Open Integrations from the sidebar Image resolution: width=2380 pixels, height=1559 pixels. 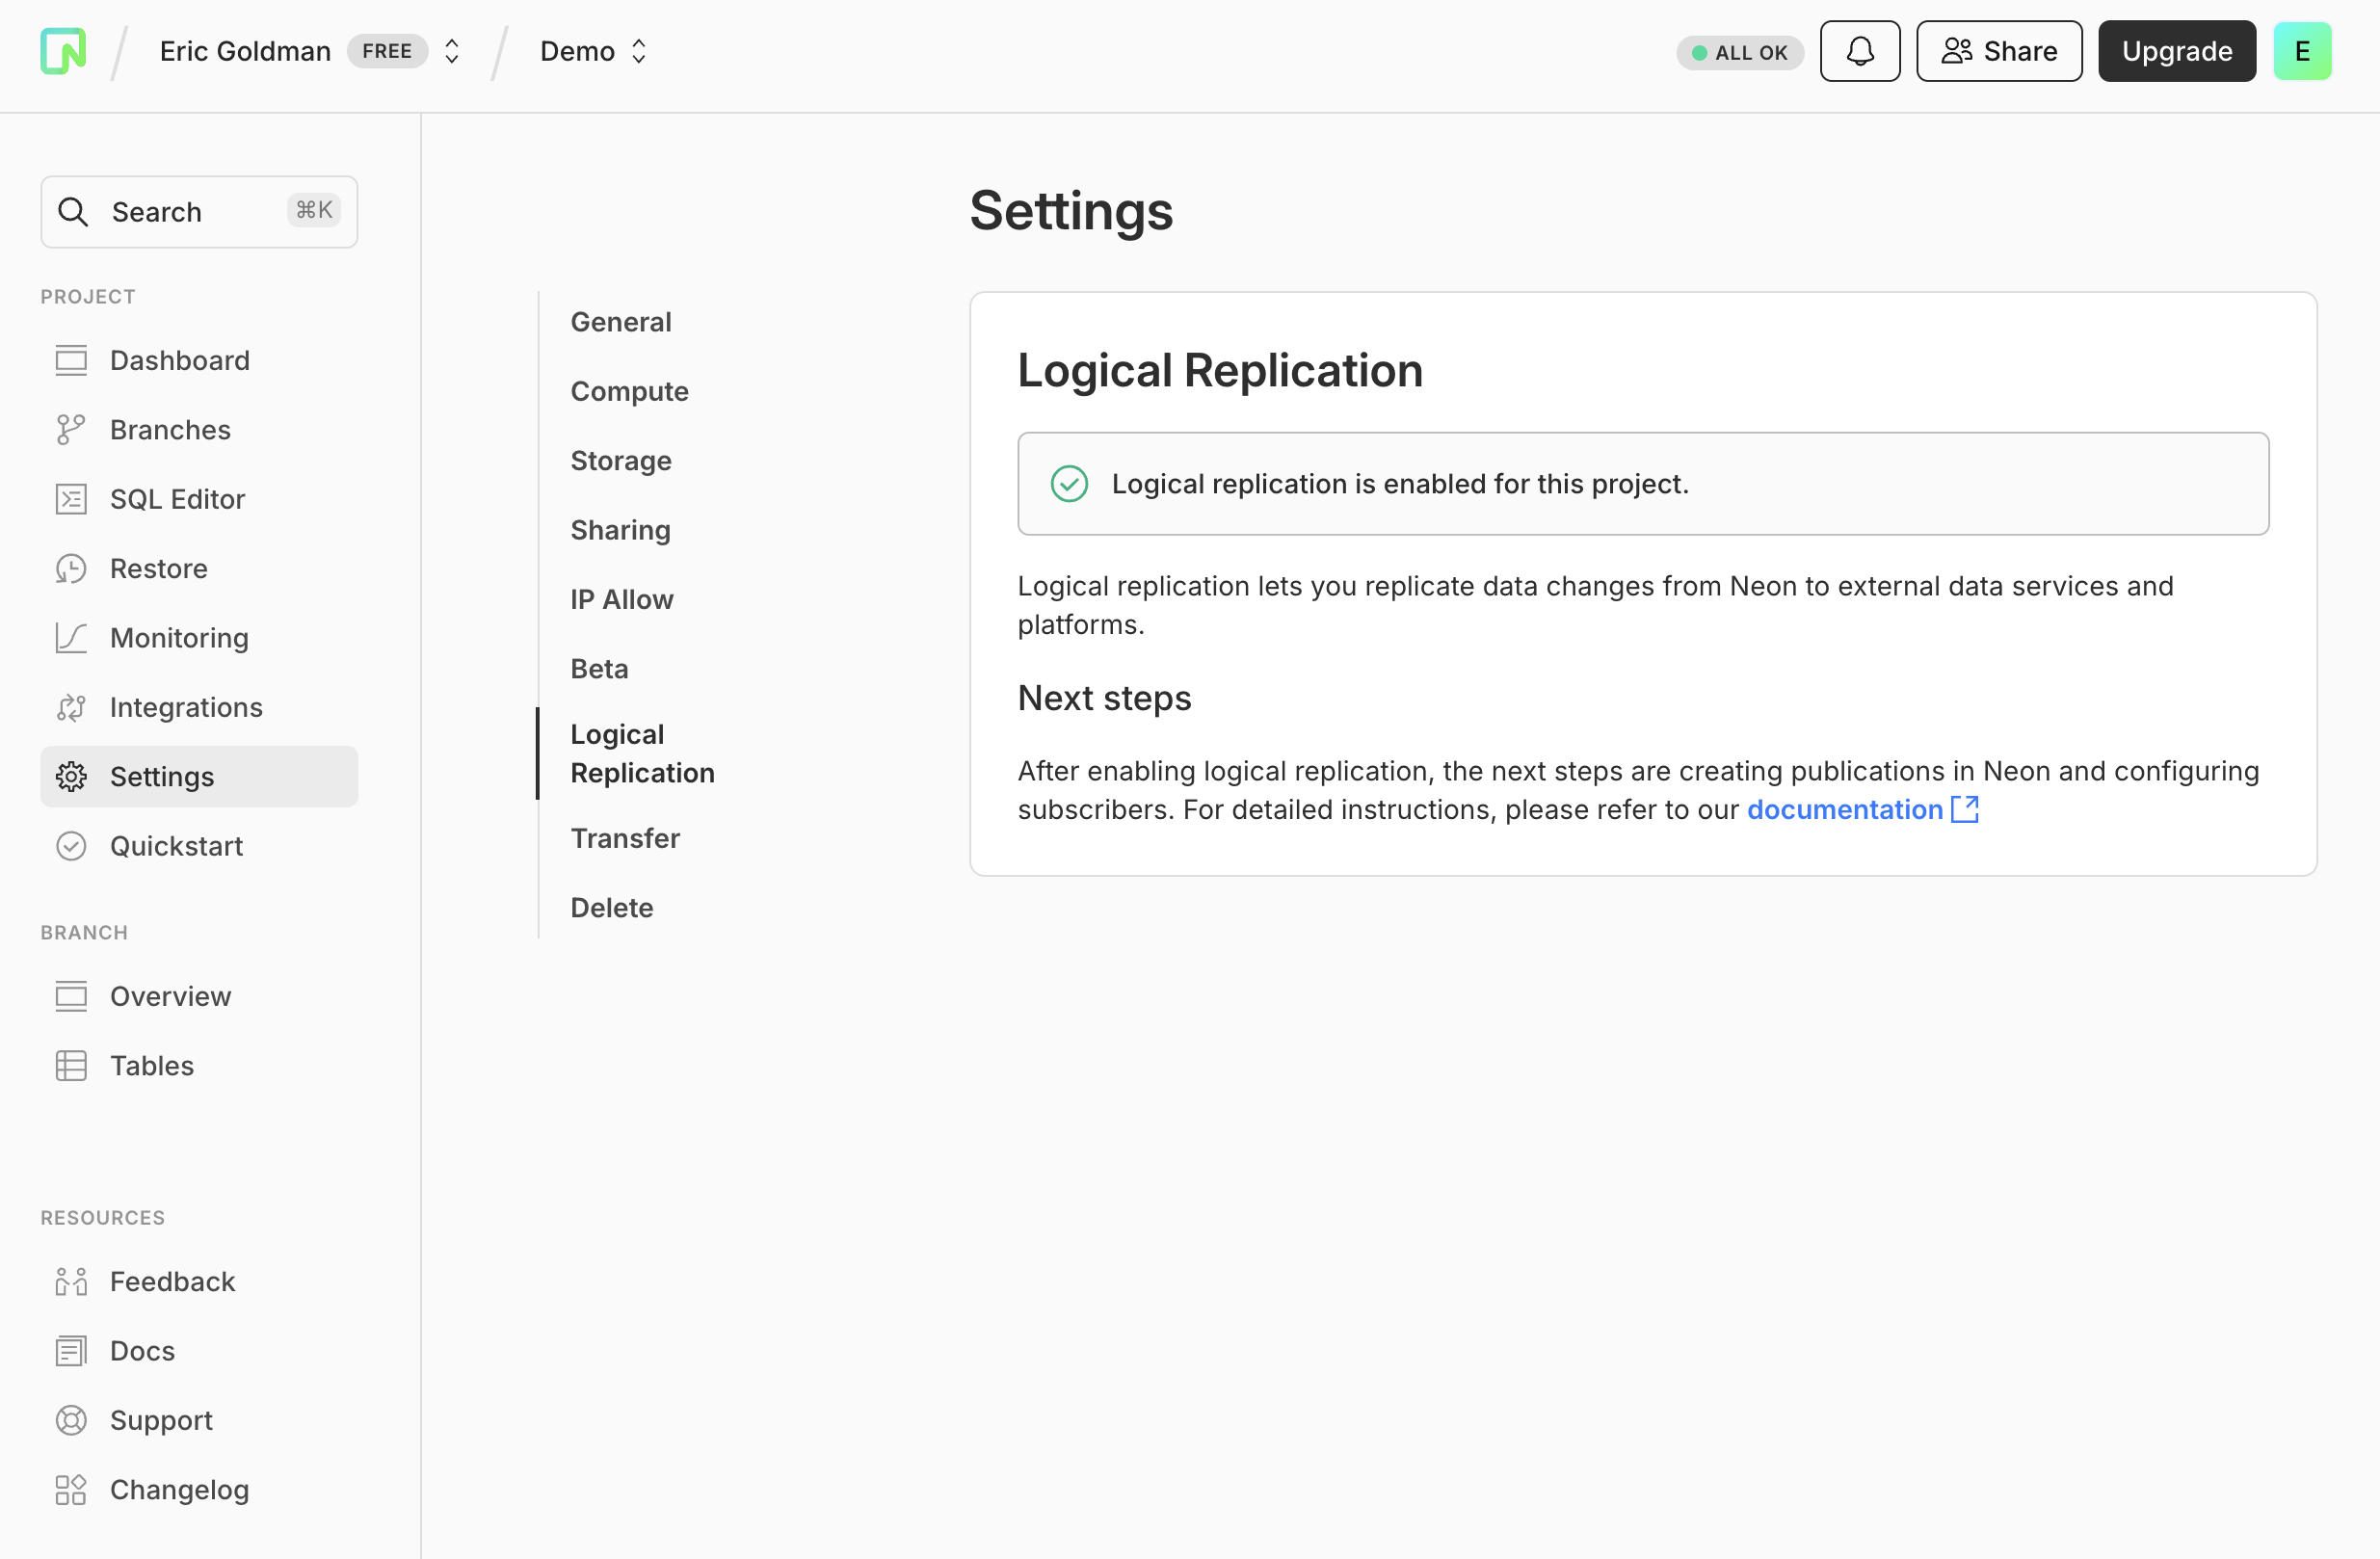coord(186,706)
